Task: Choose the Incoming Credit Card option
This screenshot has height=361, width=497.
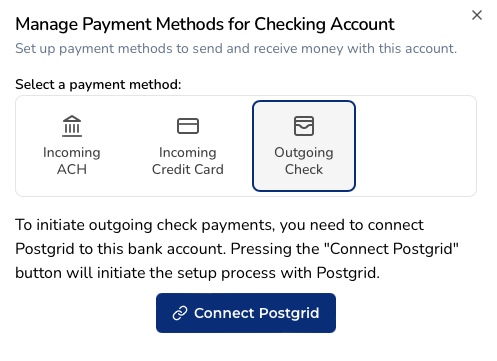Action: (x=188, y=146)
